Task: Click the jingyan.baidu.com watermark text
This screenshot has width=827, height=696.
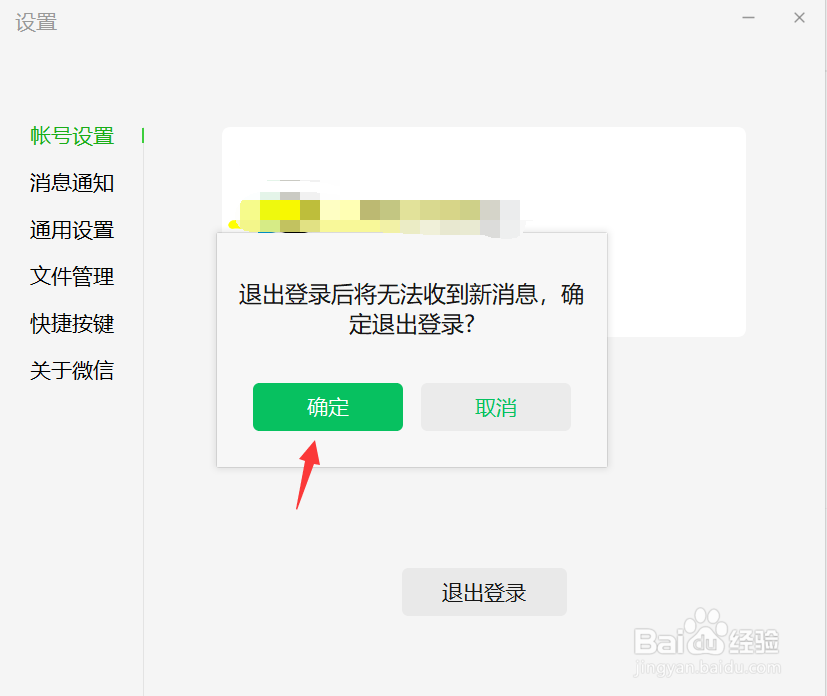Action: (x=707, y=668)
